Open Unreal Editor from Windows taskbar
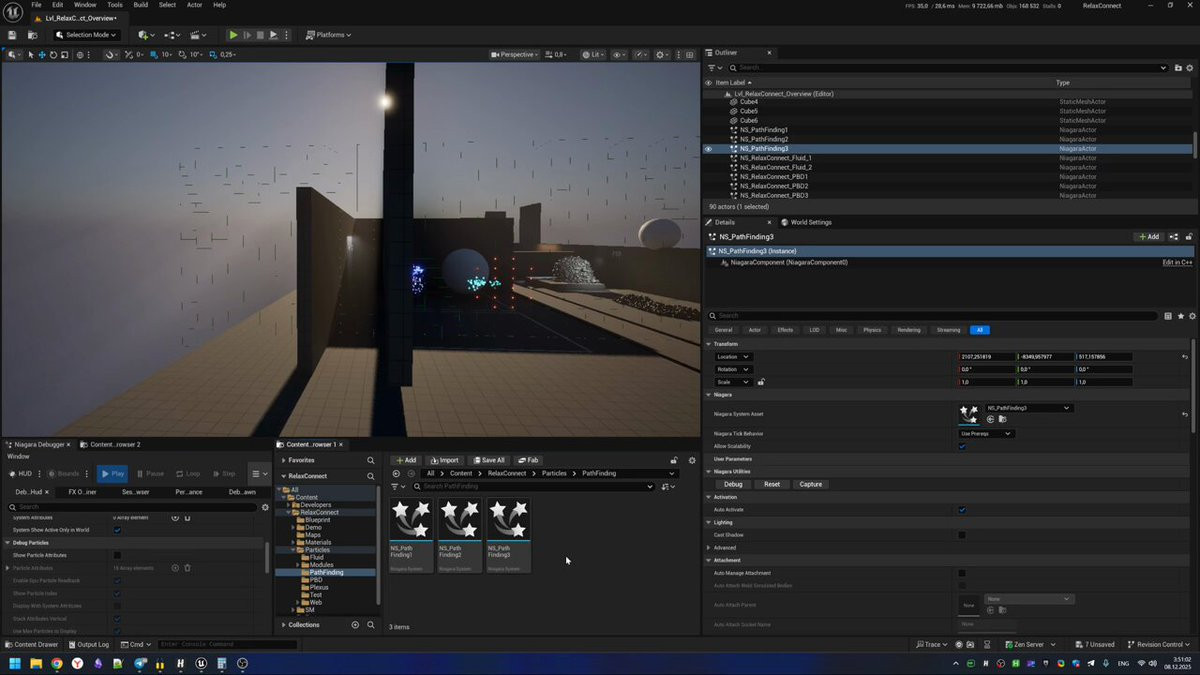 tap(201, 663)
